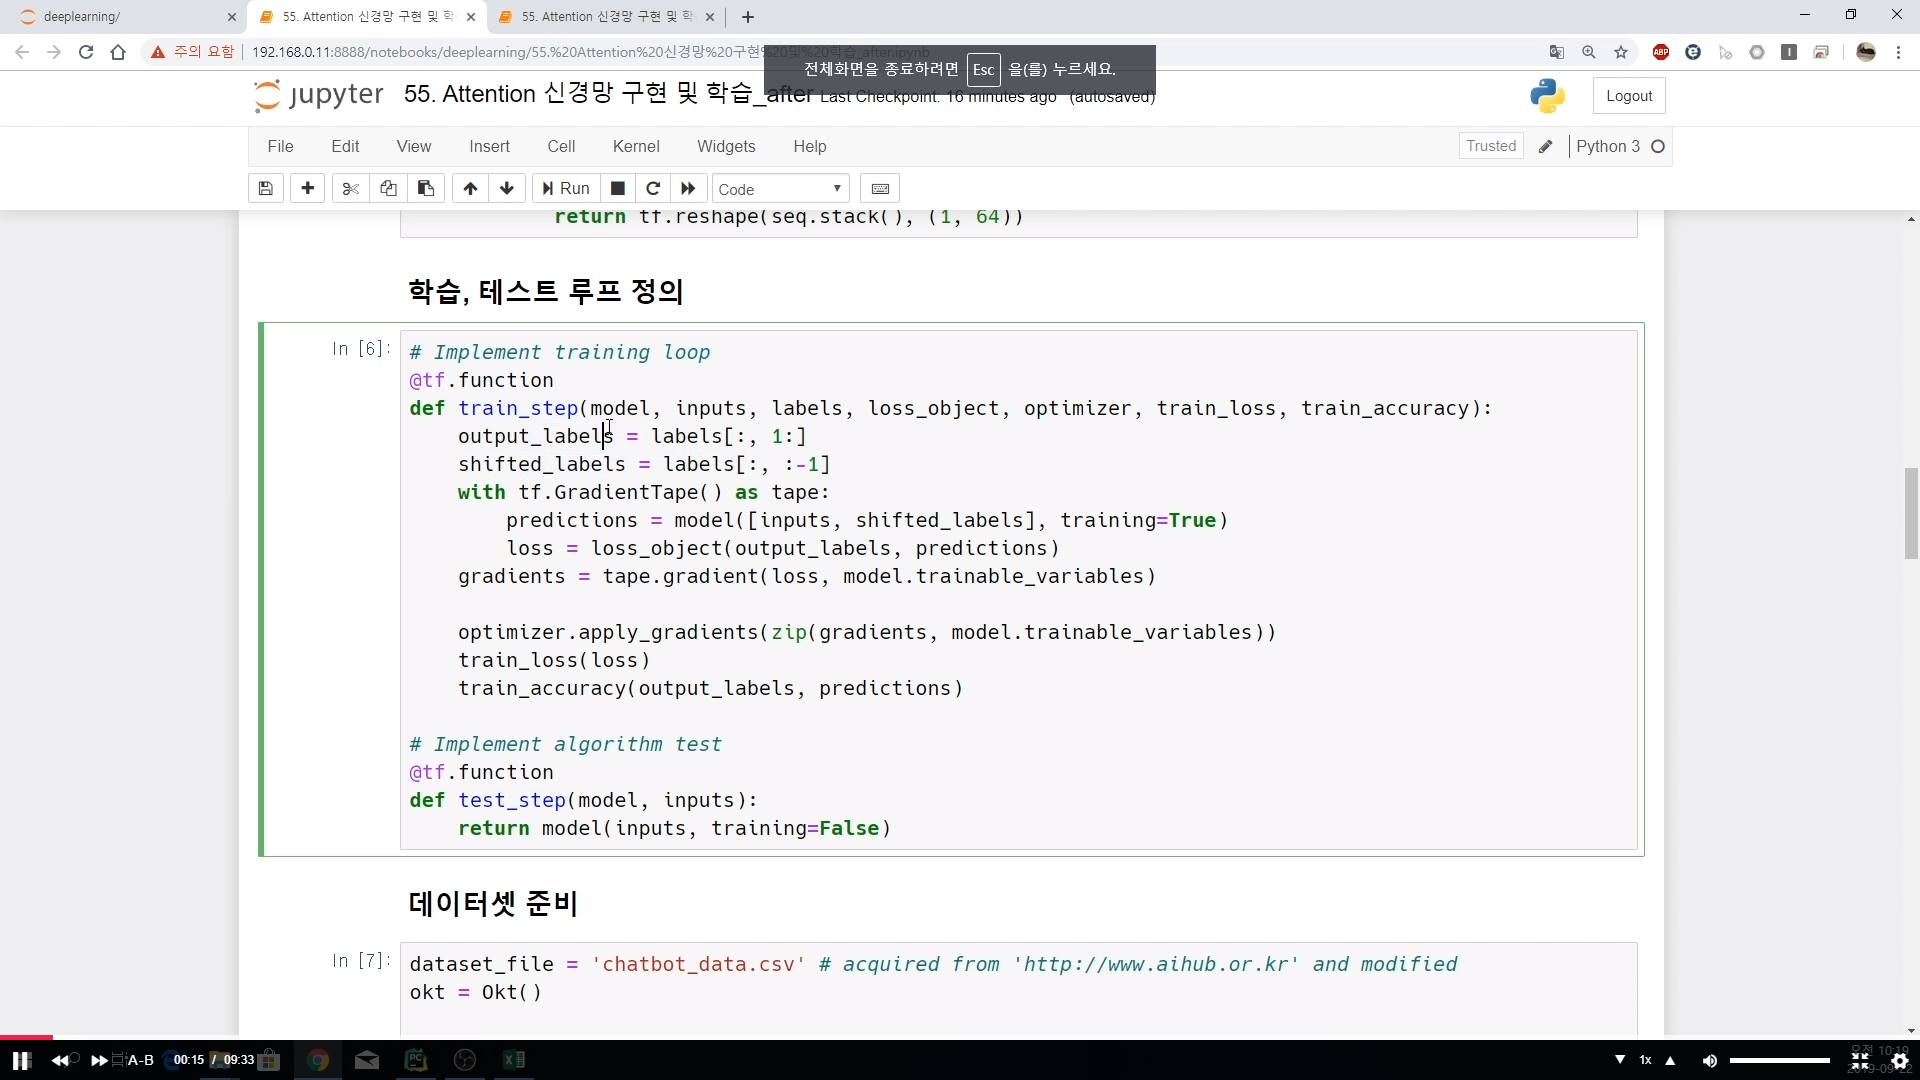This screenshot has width=1920, height=1080.
Task: Interrupt the kernel stop icon
Action: pos(618,189)
